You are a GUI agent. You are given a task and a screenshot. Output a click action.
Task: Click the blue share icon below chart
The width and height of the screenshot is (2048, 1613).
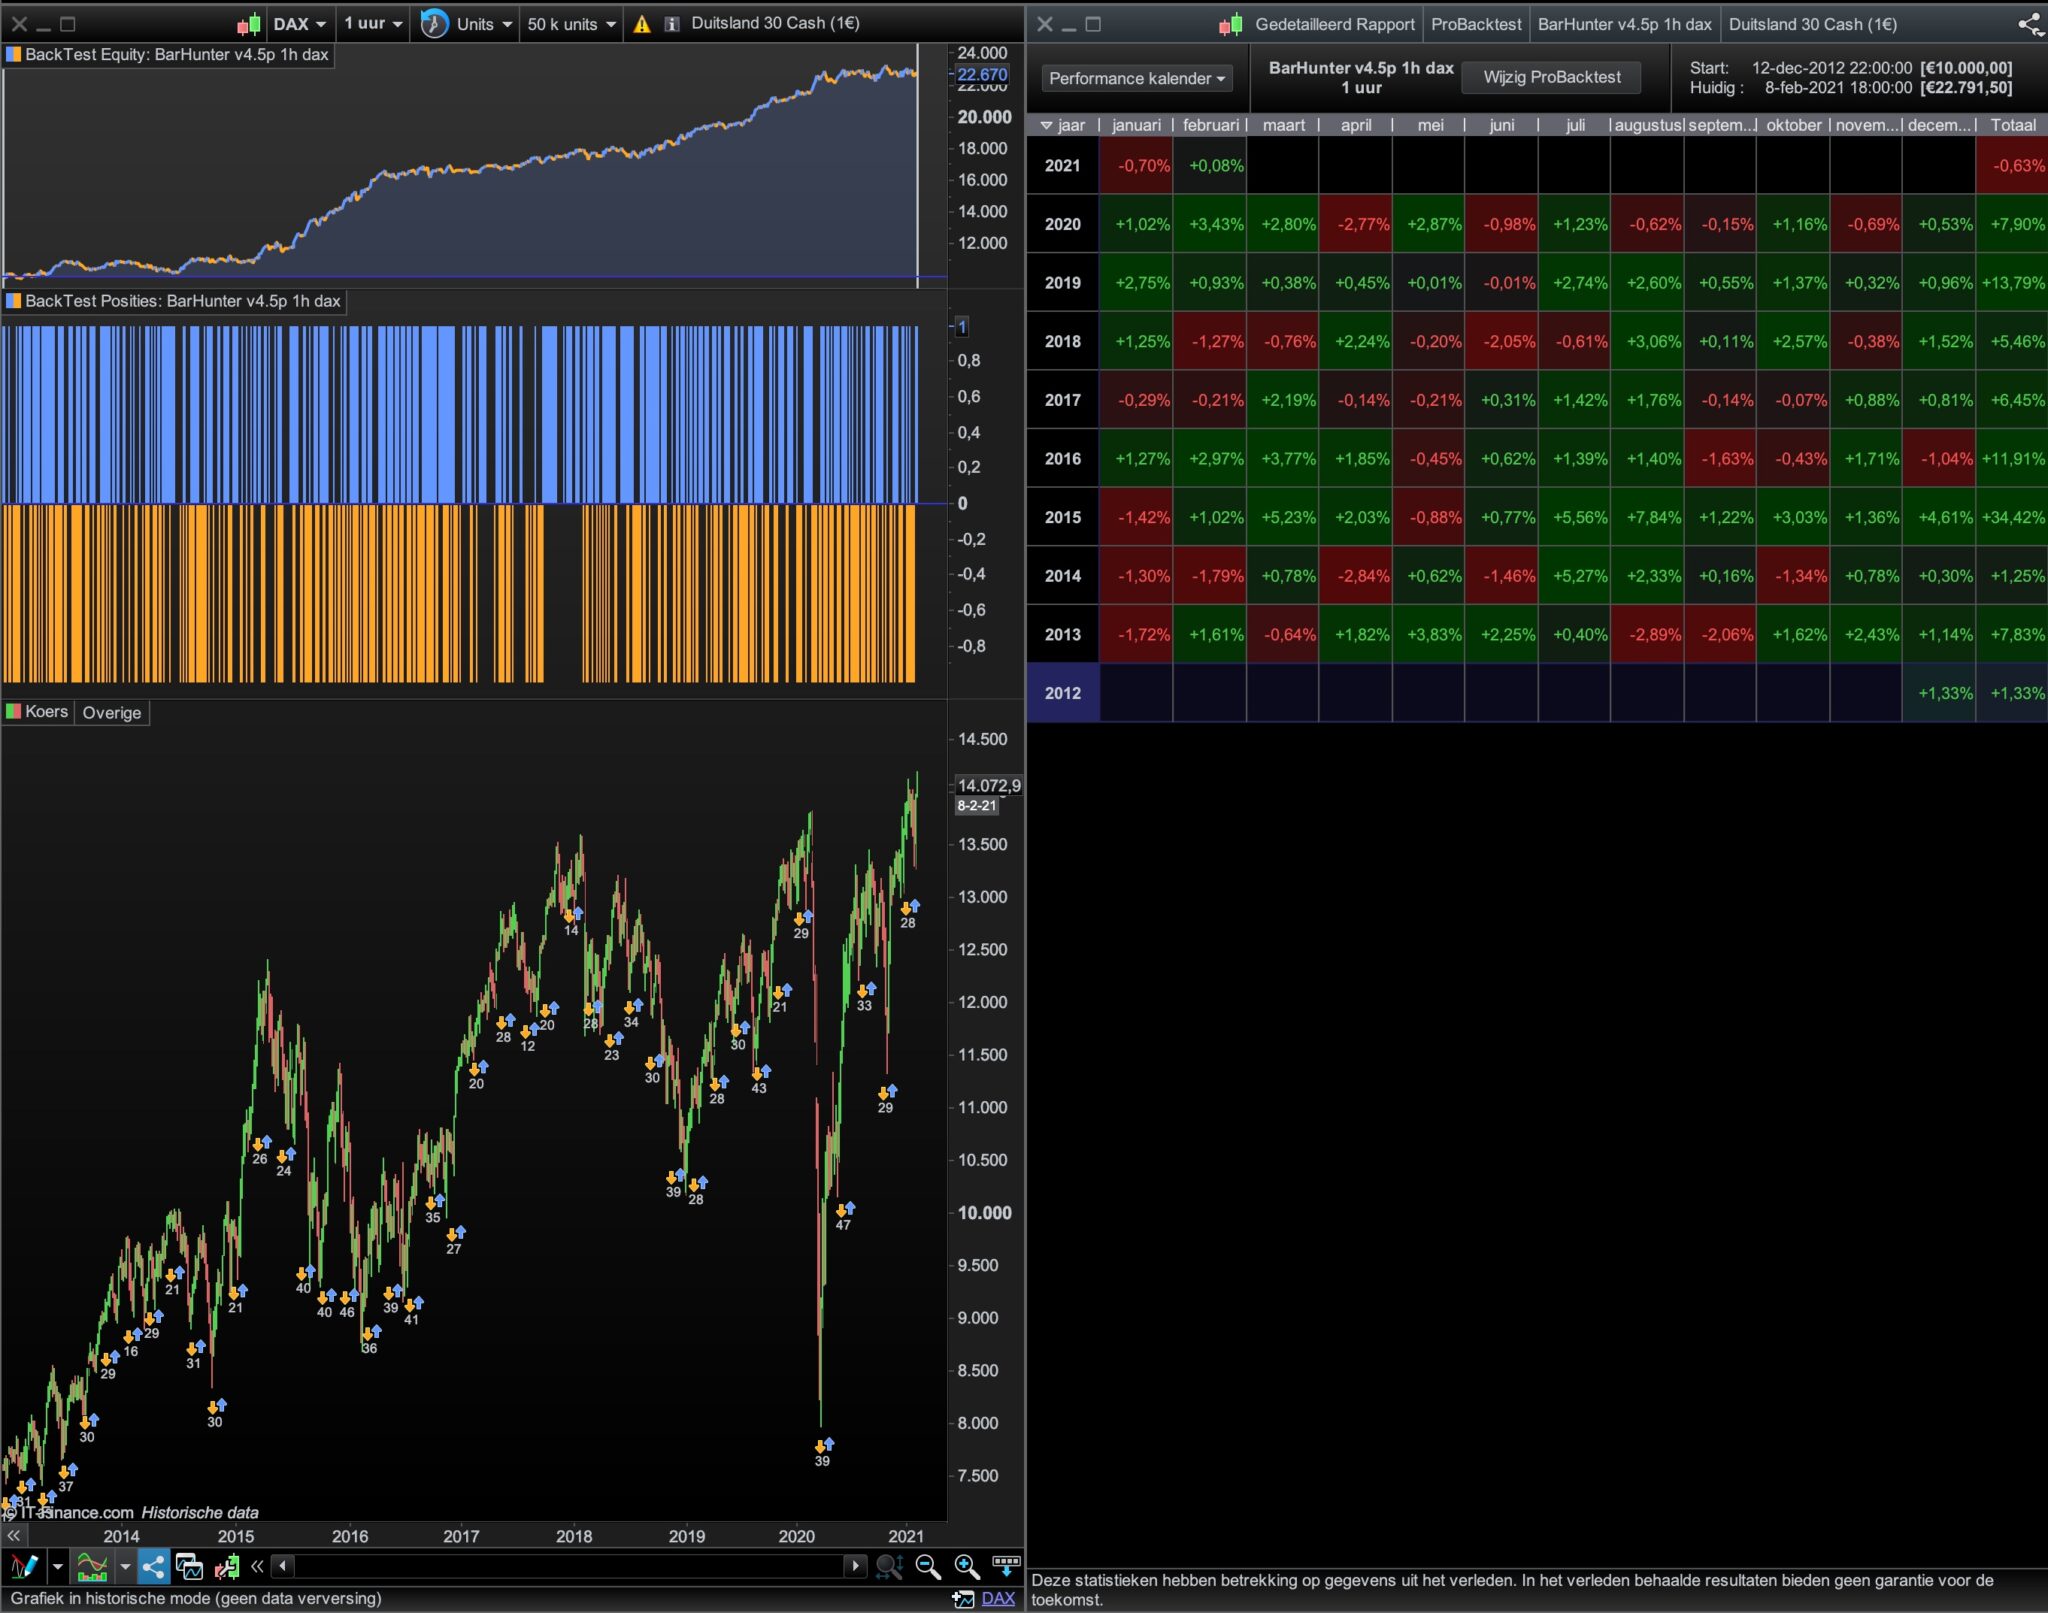pyautogui.click(x=153, y=1566)
